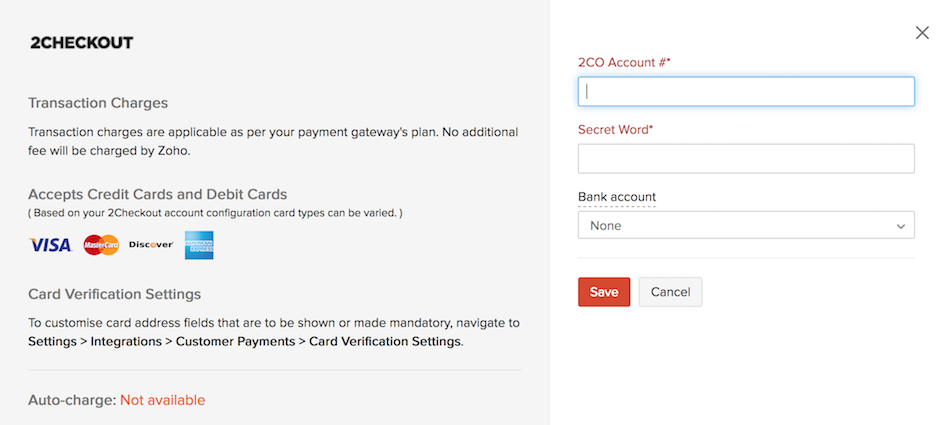Focus the Secret Word input field

pyautogui.click(x=746, y=158)
